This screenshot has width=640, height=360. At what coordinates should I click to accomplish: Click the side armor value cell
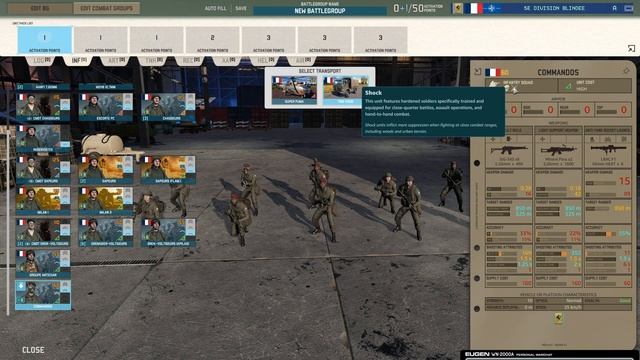[x=539, y=110]
